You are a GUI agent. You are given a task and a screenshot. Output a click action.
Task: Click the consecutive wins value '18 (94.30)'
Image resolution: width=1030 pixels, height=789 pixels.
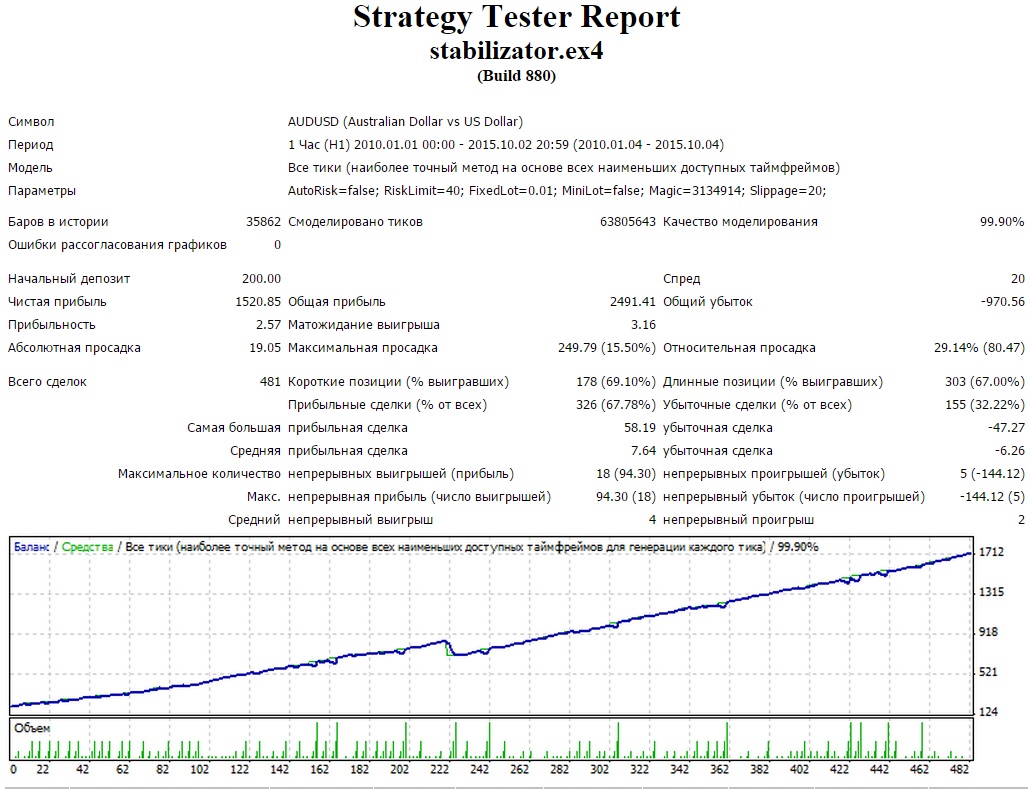(x=626, y=474)
